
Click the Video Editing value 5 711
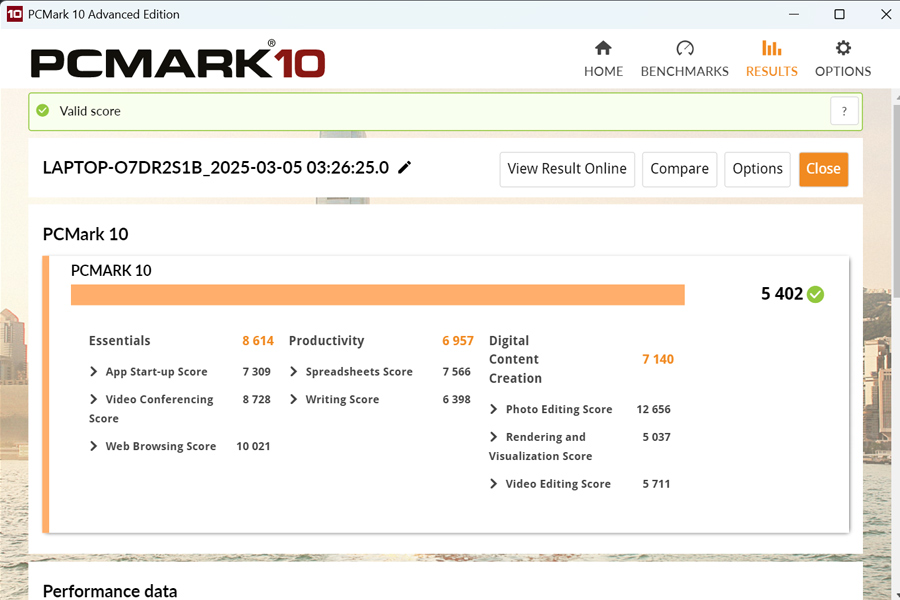click(656, 484)
